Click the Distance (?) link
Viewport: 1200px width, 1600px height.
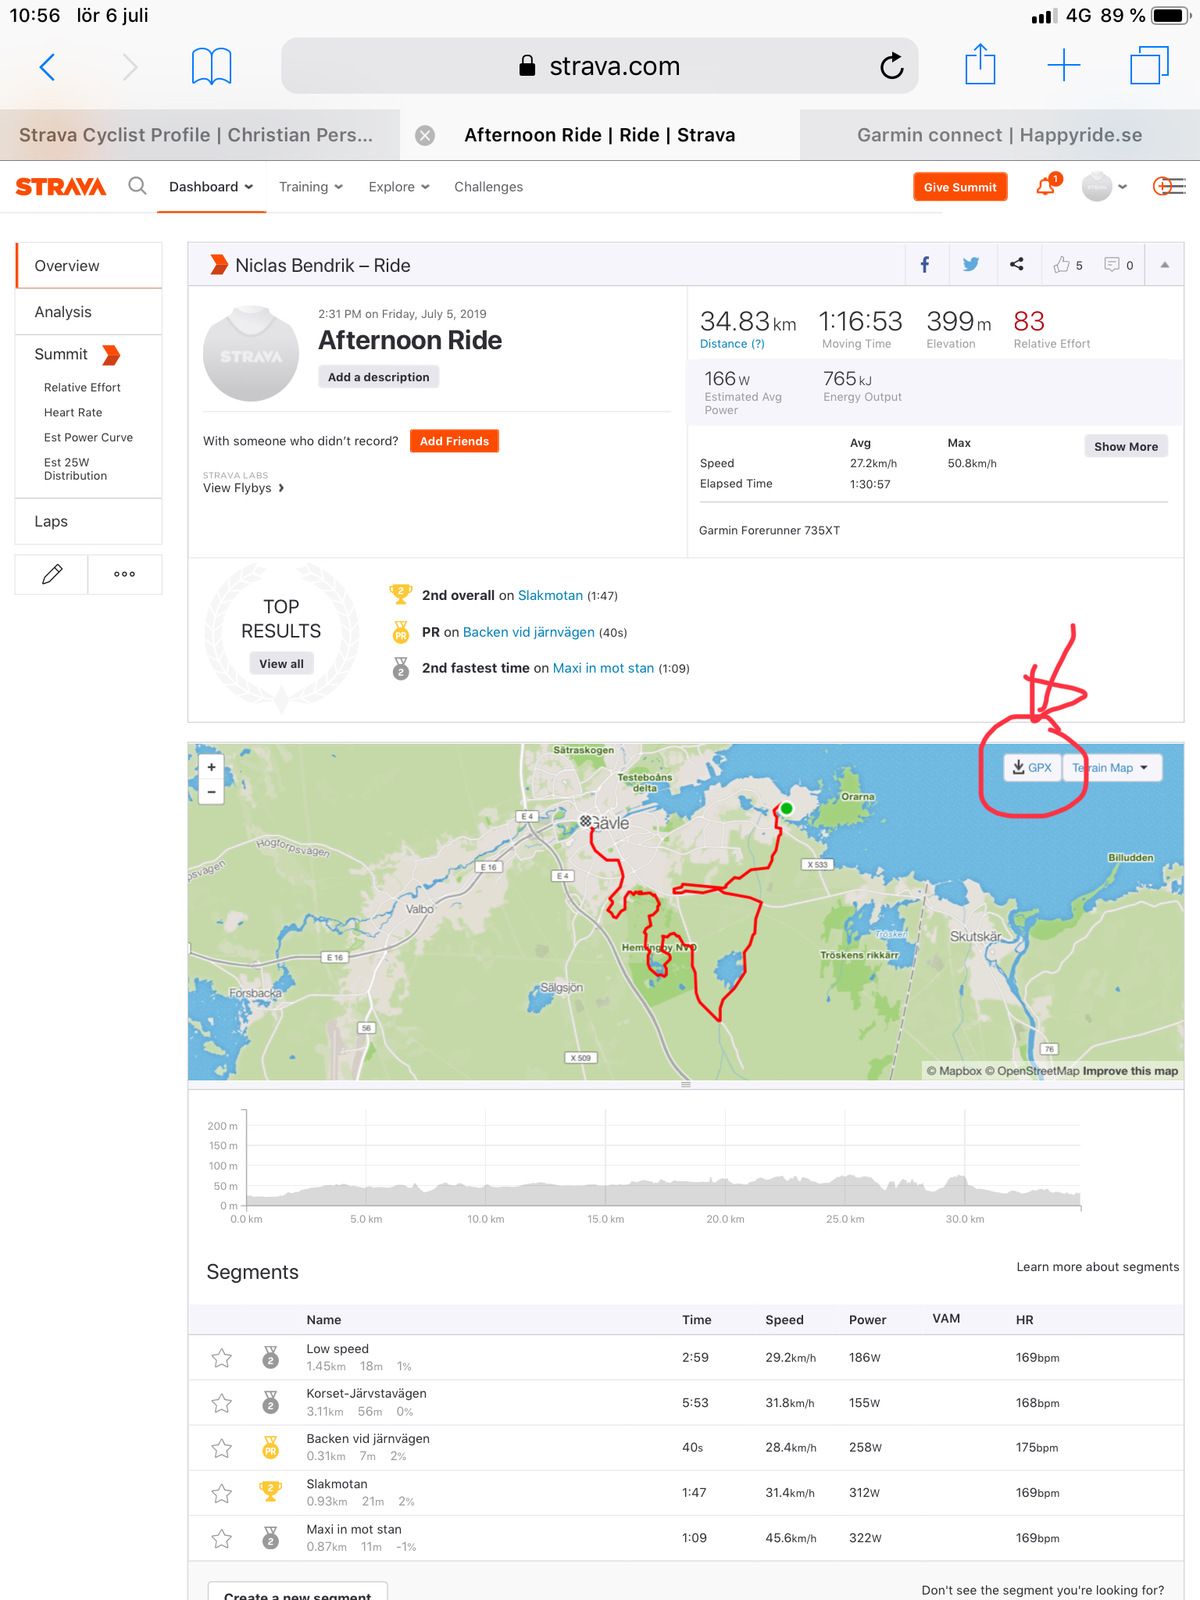click(x=732, y=344)
